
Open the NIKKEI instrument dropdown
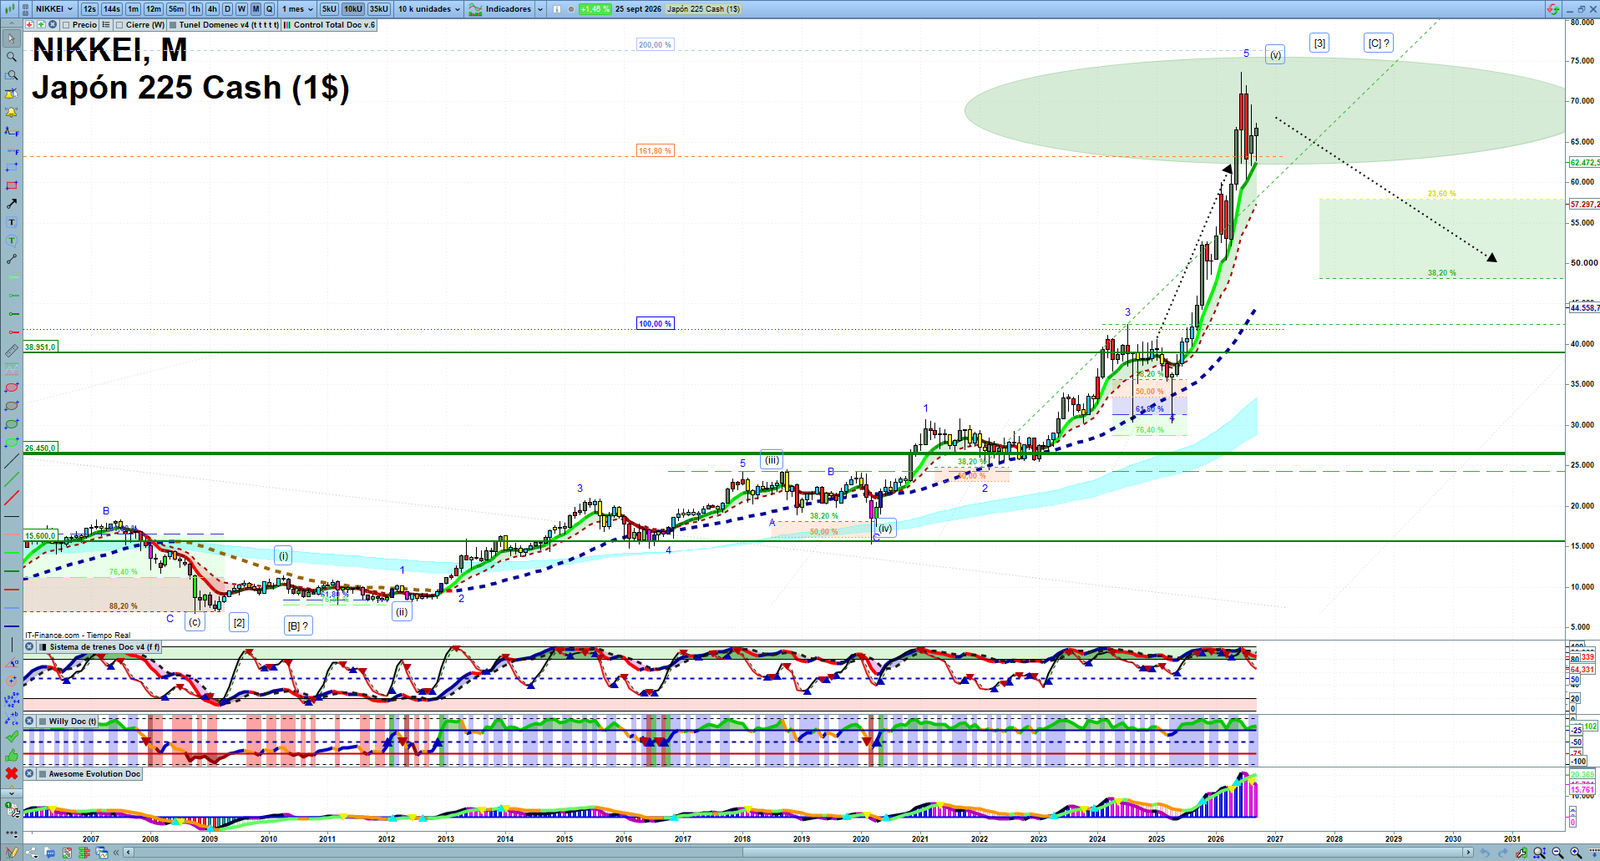click(54, 9)
